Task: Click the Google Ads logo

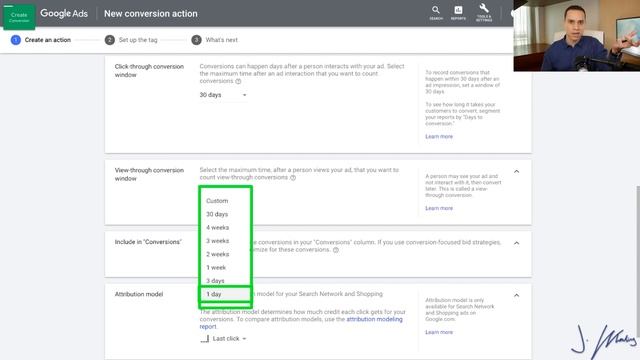Action: click(64, 13)
